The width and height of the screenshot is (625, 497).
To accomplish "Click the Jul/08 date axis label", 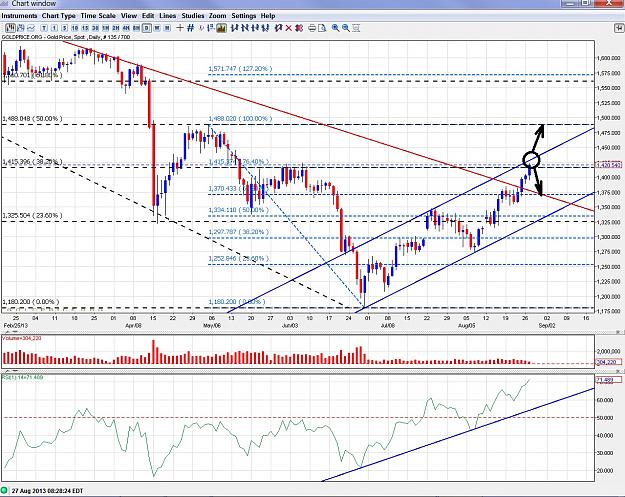I will pyautogui.click(x=387, y=325).
